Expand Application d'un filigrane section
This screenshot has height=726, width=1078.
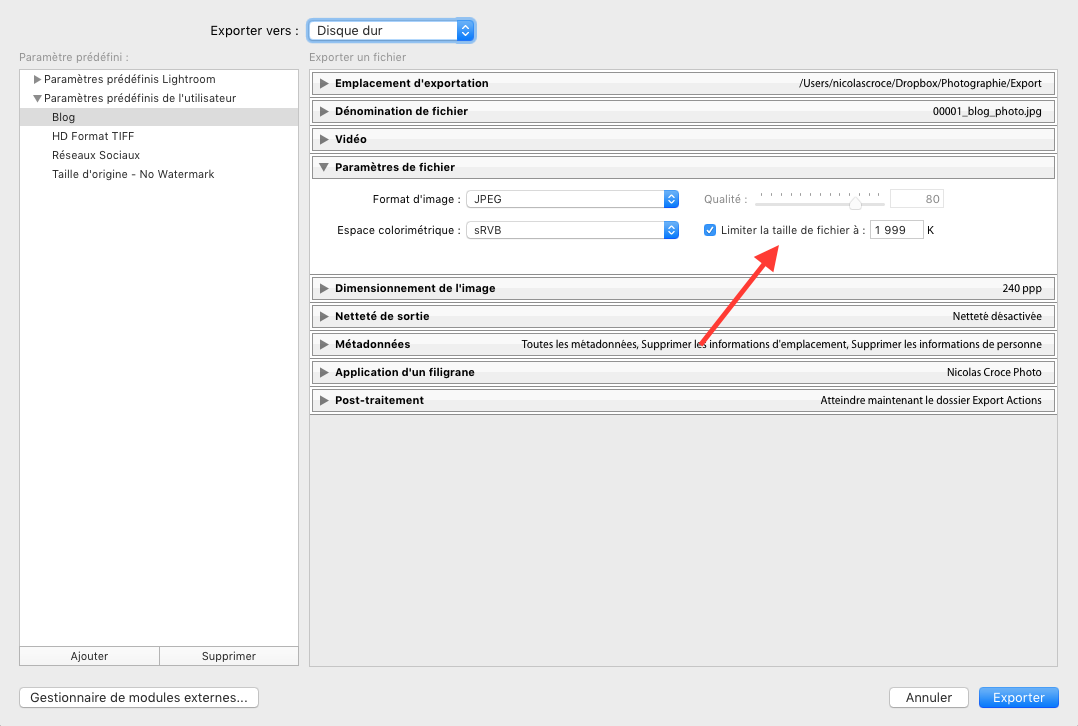point(324,373)
